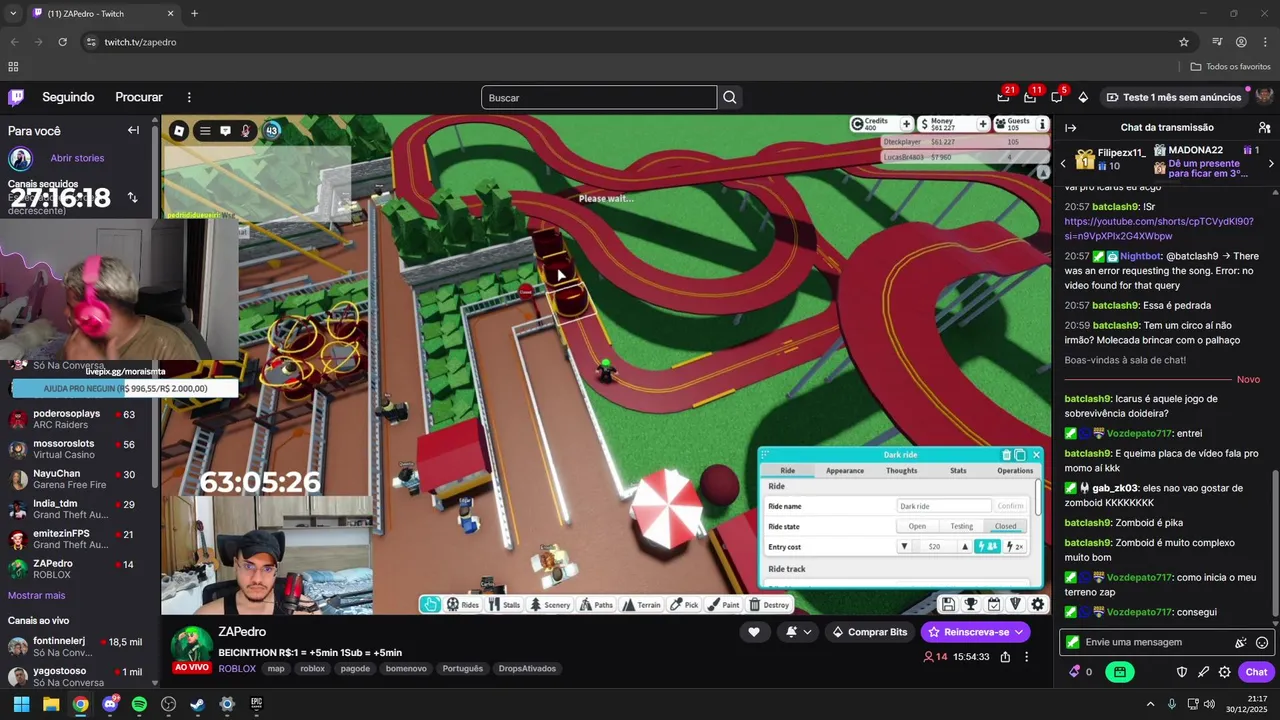Show next gift leaderboard entry arrow
The height and width of the screenshot is (720, 1280).
pyautogui.click(x=1271, y=164)
